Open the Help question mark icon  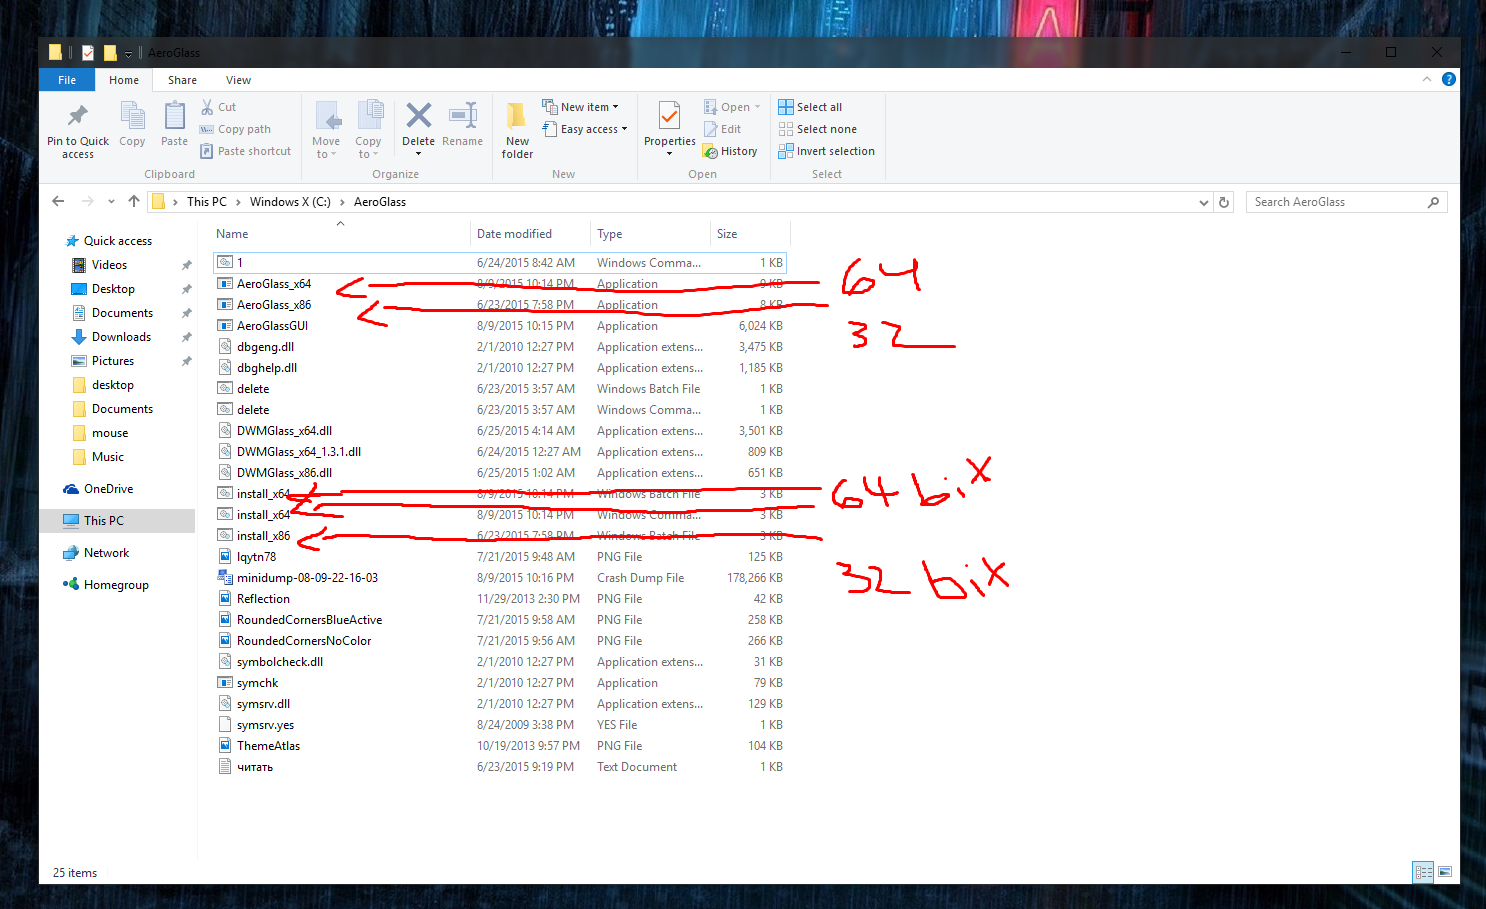point(1448,79)
